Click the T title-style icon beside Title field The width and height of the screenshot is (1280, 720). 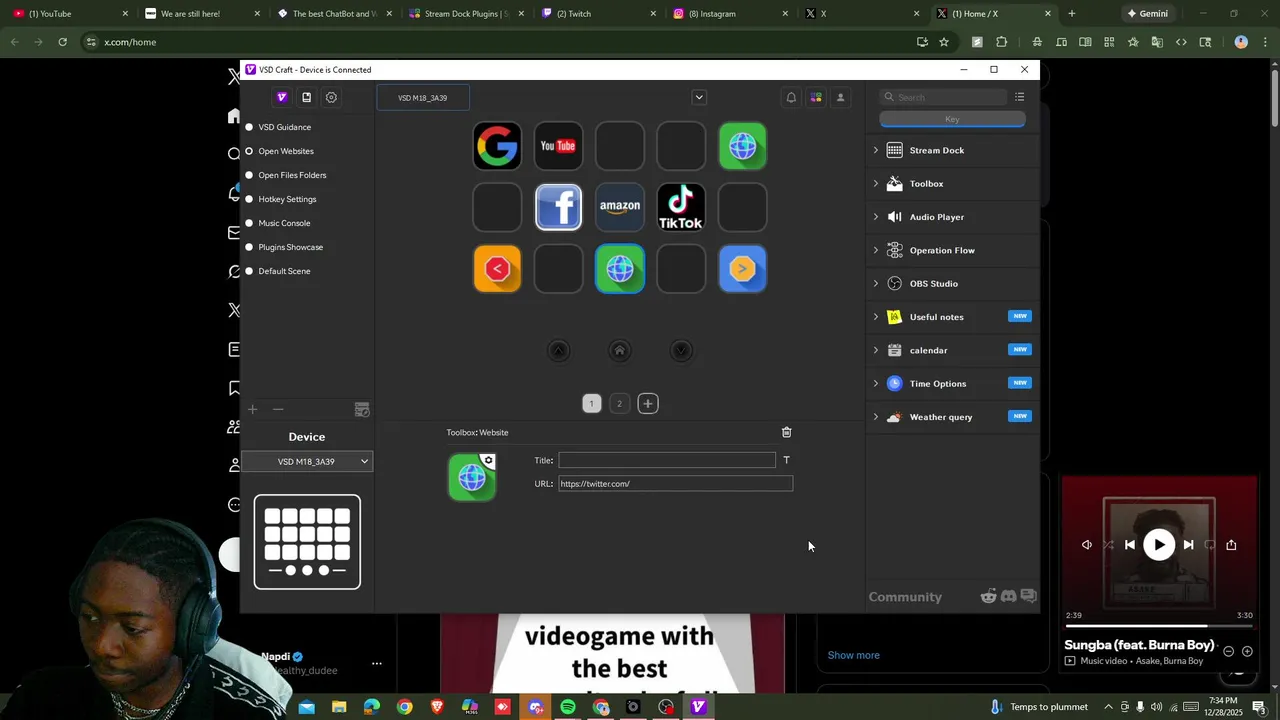(786, 460)
